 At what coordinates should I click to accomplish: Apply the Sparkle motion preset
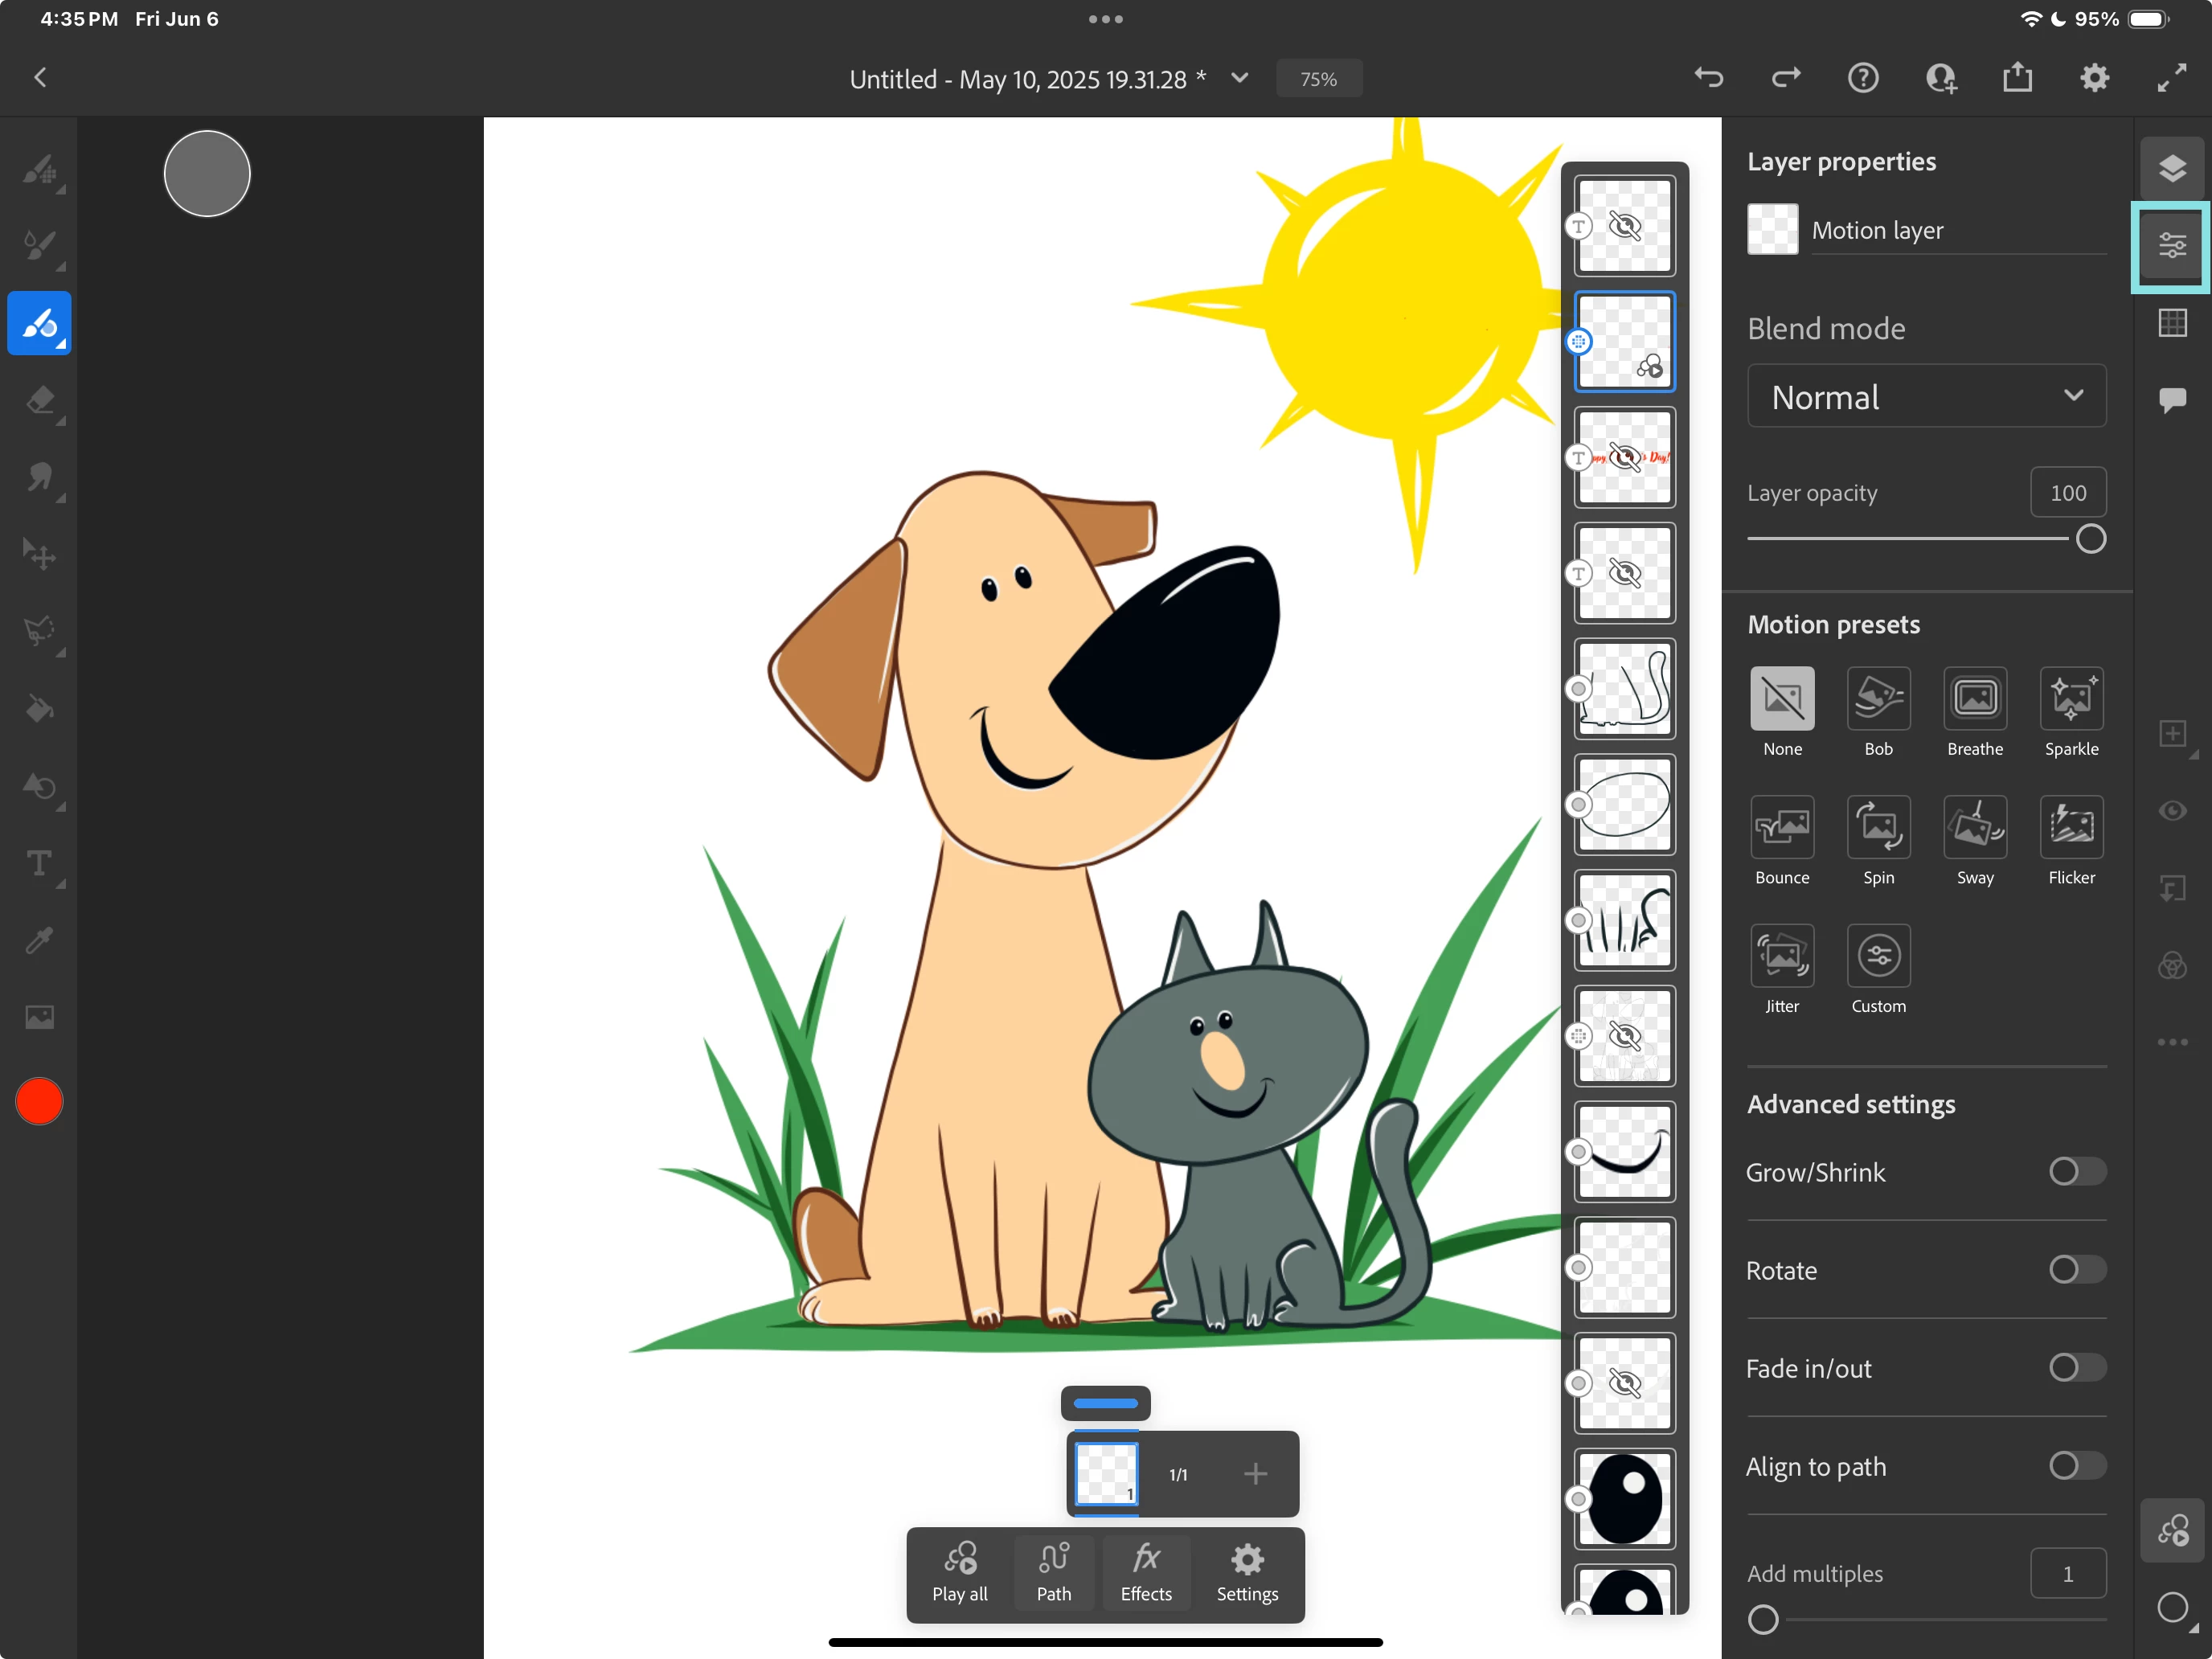pyautogui.click(x=2070, y=699)
